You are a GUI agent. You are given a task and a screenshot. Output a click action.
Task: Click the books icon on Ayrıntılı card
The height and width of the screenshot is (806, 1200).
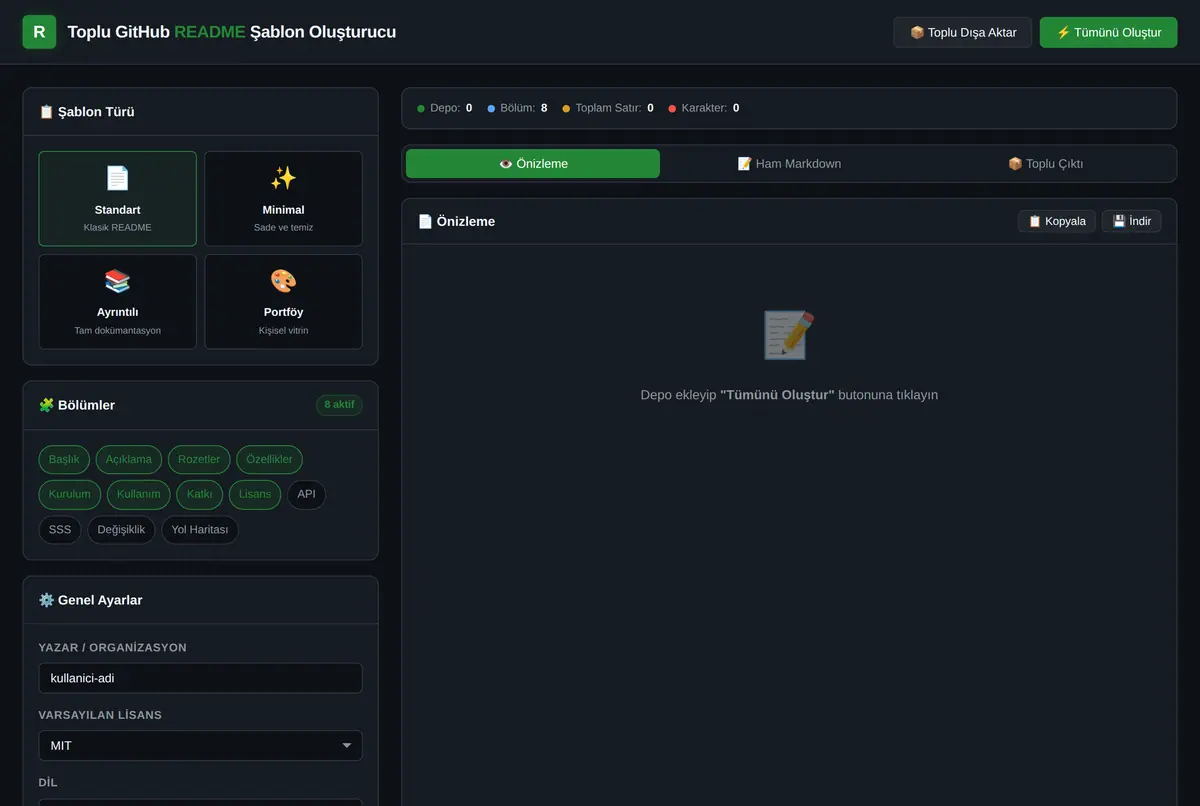click(118, 281)
